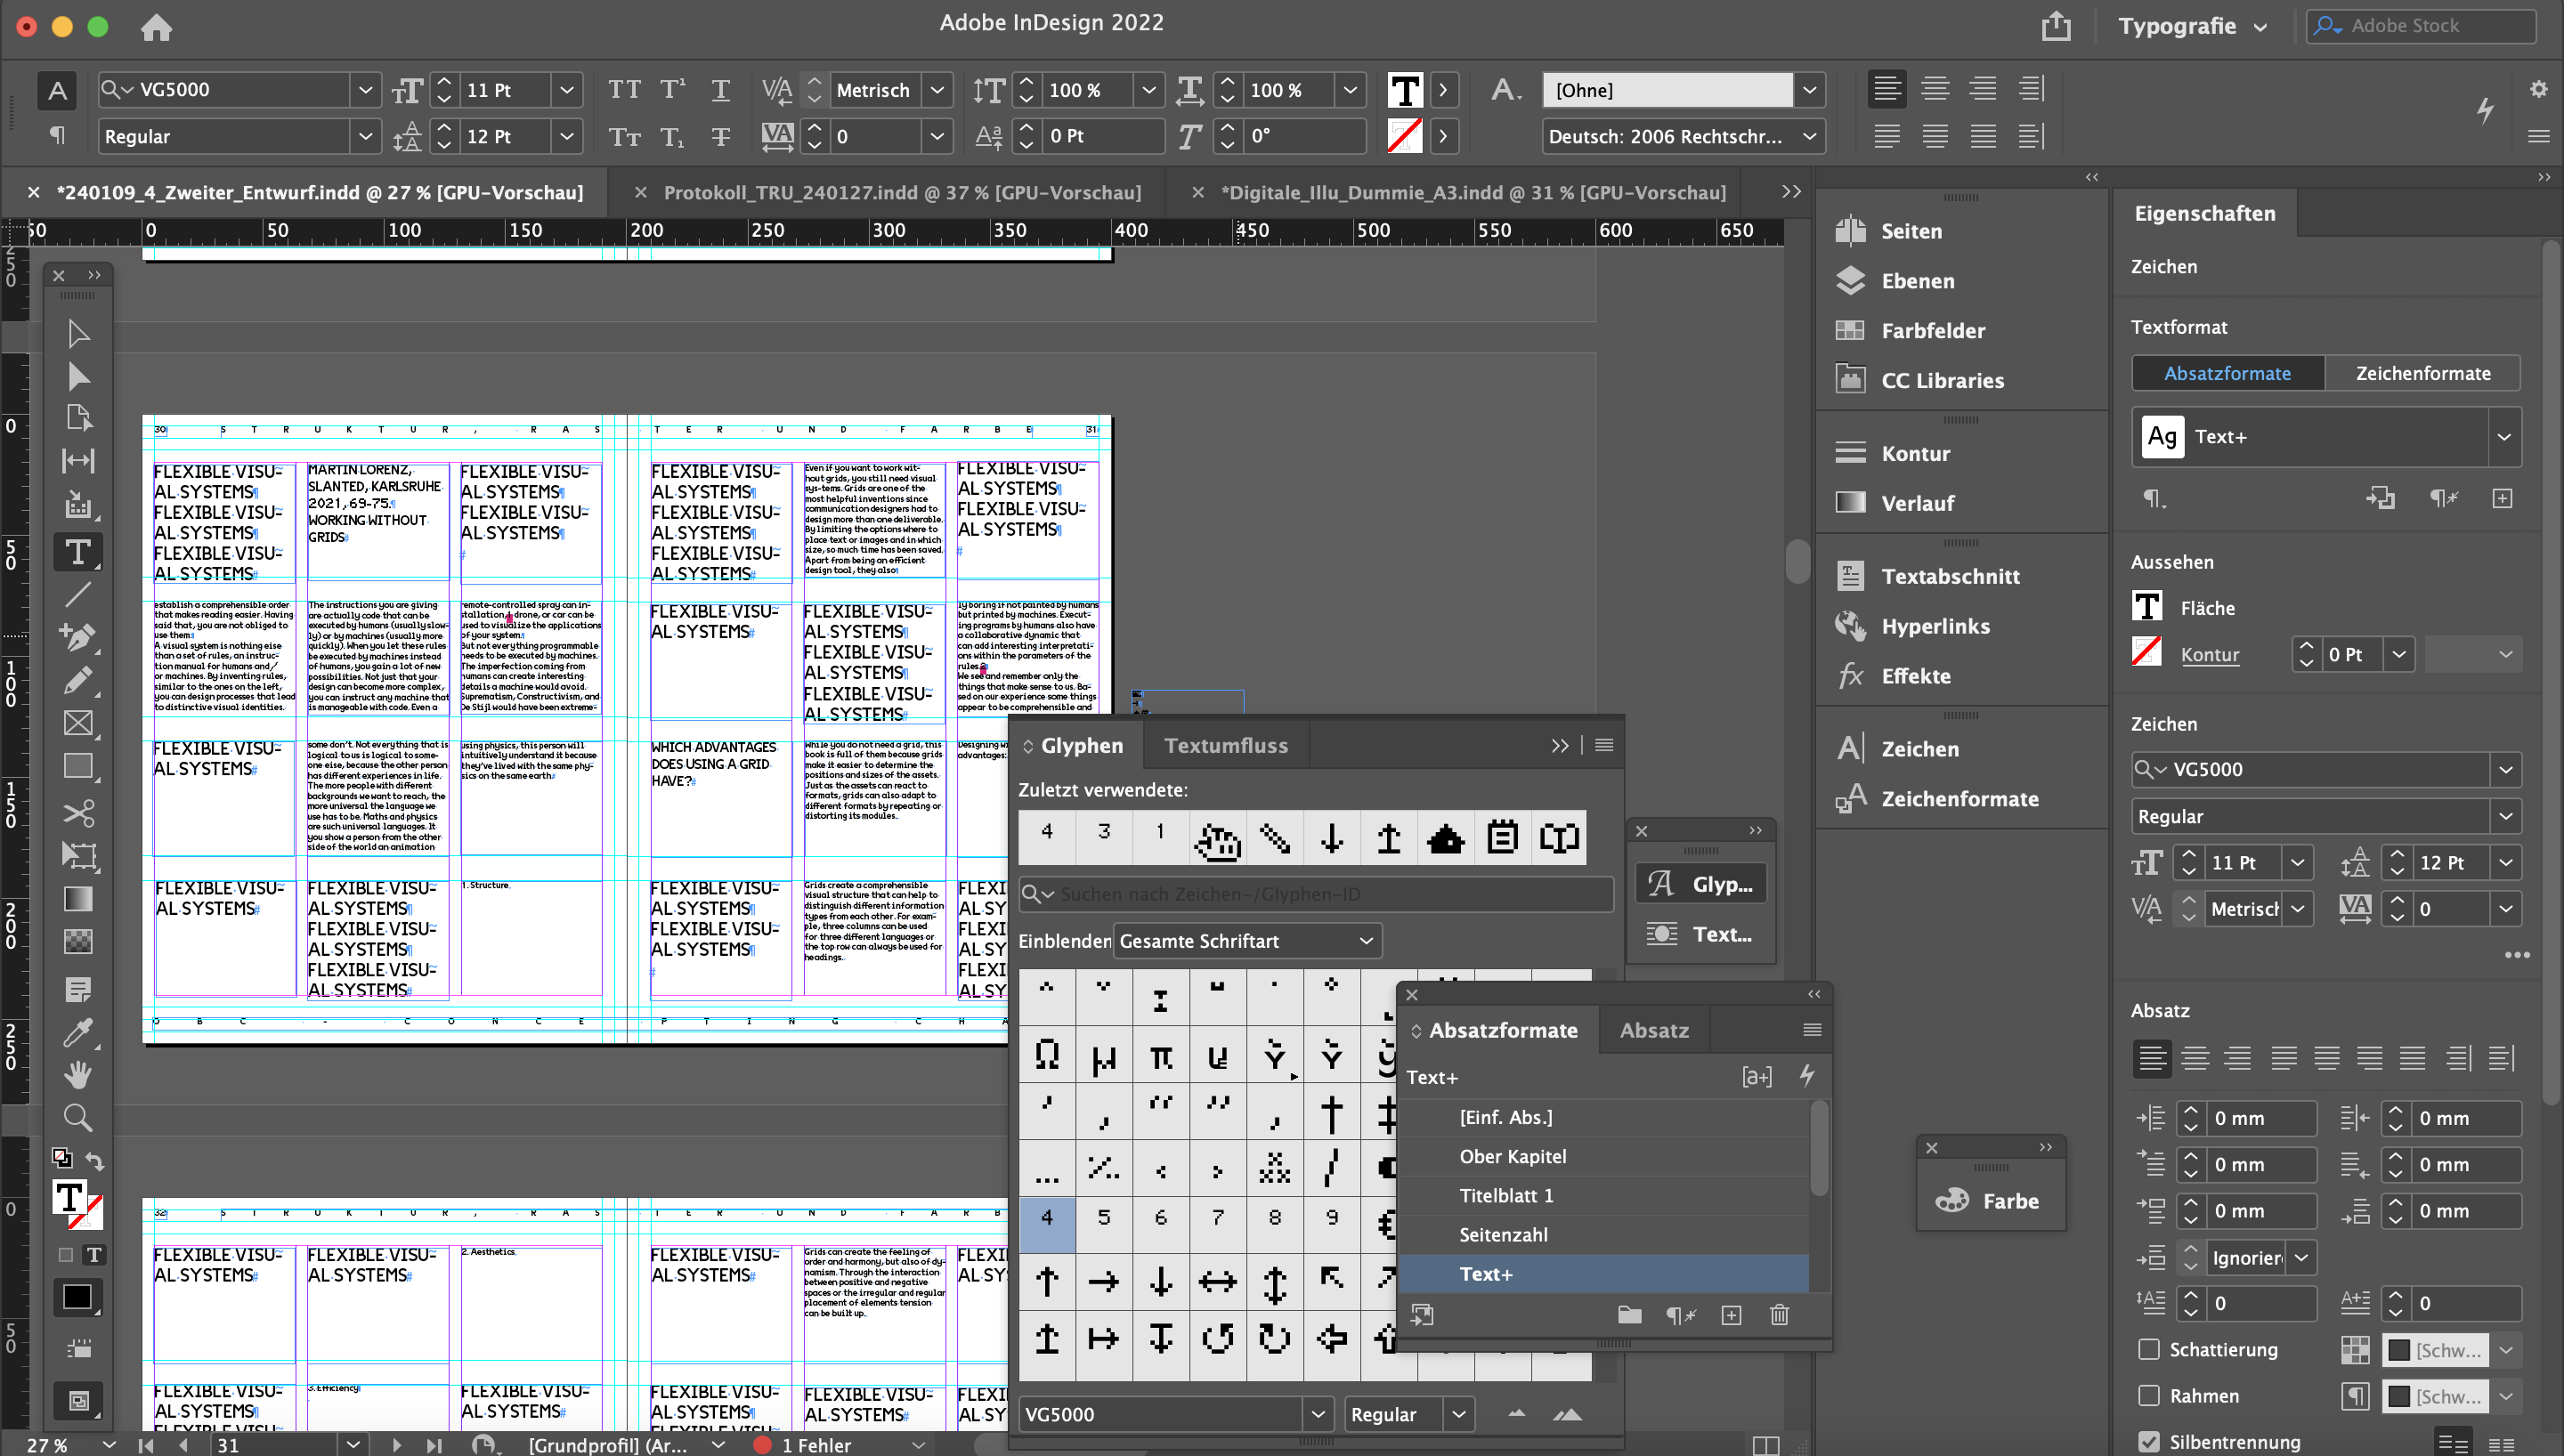Click the Fläche fill color swatch
2564x1456 pixels.
pyautogui.click(x=2147, y=607)
